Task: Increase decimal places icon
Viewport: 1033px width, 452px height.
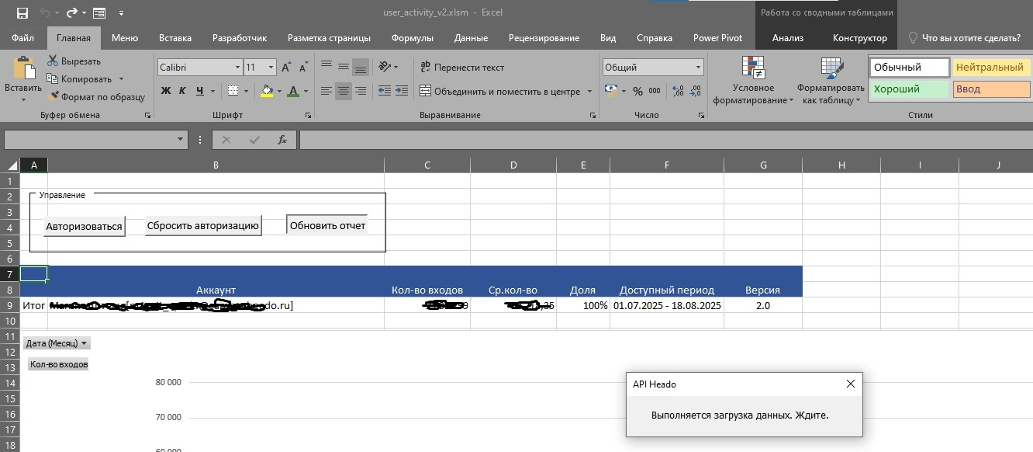Action: point(679,91)
